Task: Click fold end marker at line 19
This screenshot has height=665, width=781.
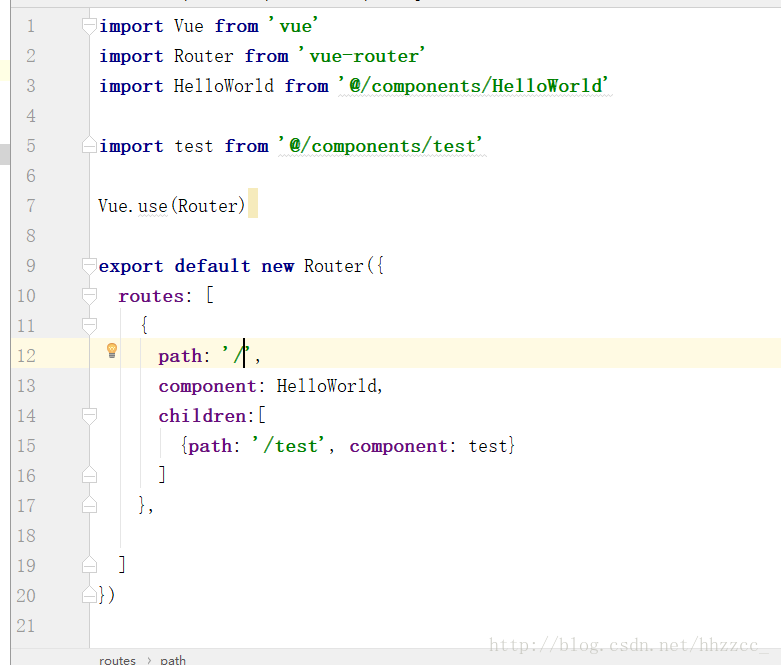Action: pyautogui.click(x=89, y=564)
